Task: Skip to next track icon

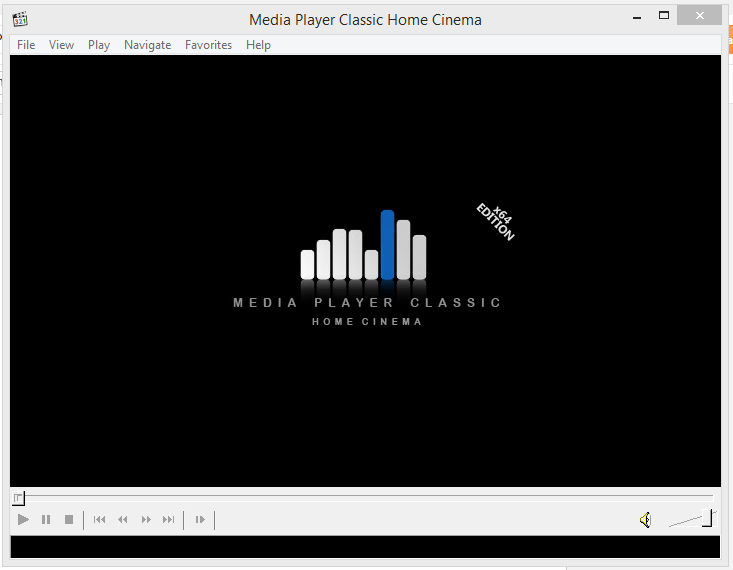Action: 168,519
